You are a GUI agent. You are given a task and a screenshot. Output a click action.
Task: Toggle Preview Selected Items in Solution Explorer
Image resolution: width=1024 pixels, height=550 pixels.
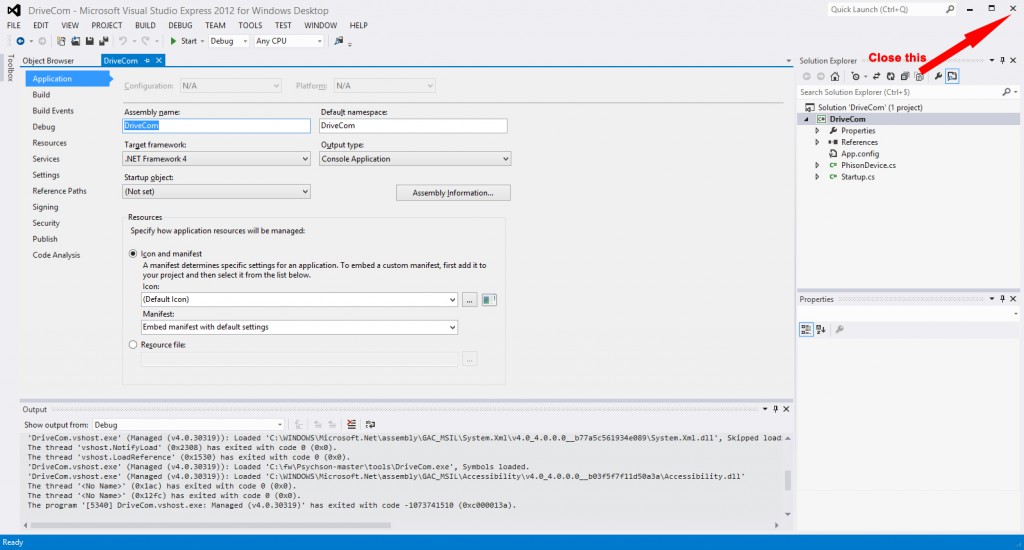(x=952, y=76)
